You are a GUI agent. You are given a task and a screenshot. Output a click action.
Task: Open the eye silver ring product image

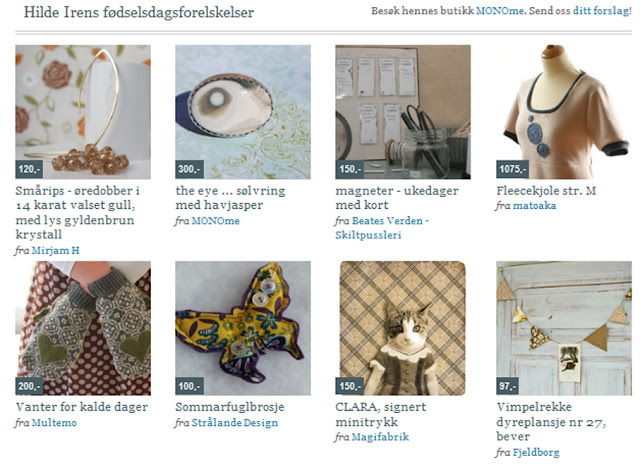[243, 112]
